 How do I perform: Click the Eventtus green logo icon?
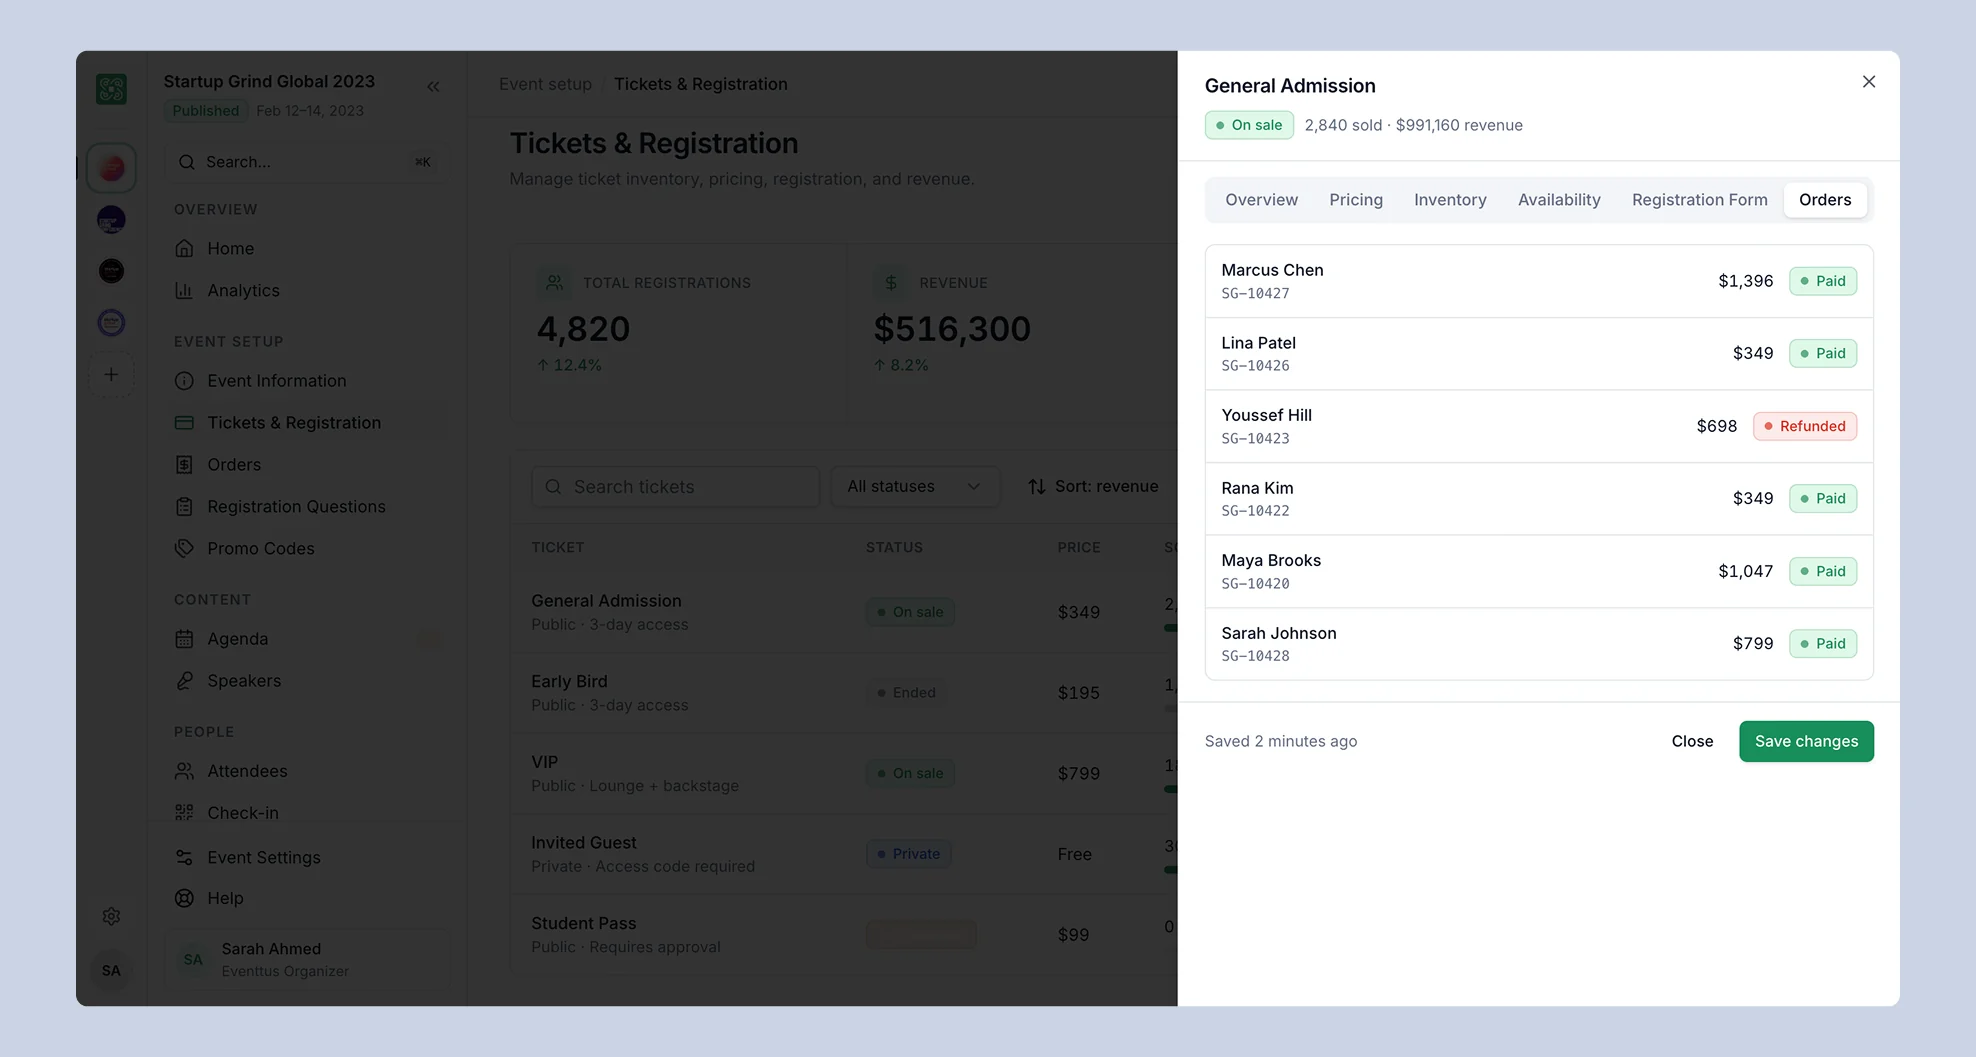point(111,89)
